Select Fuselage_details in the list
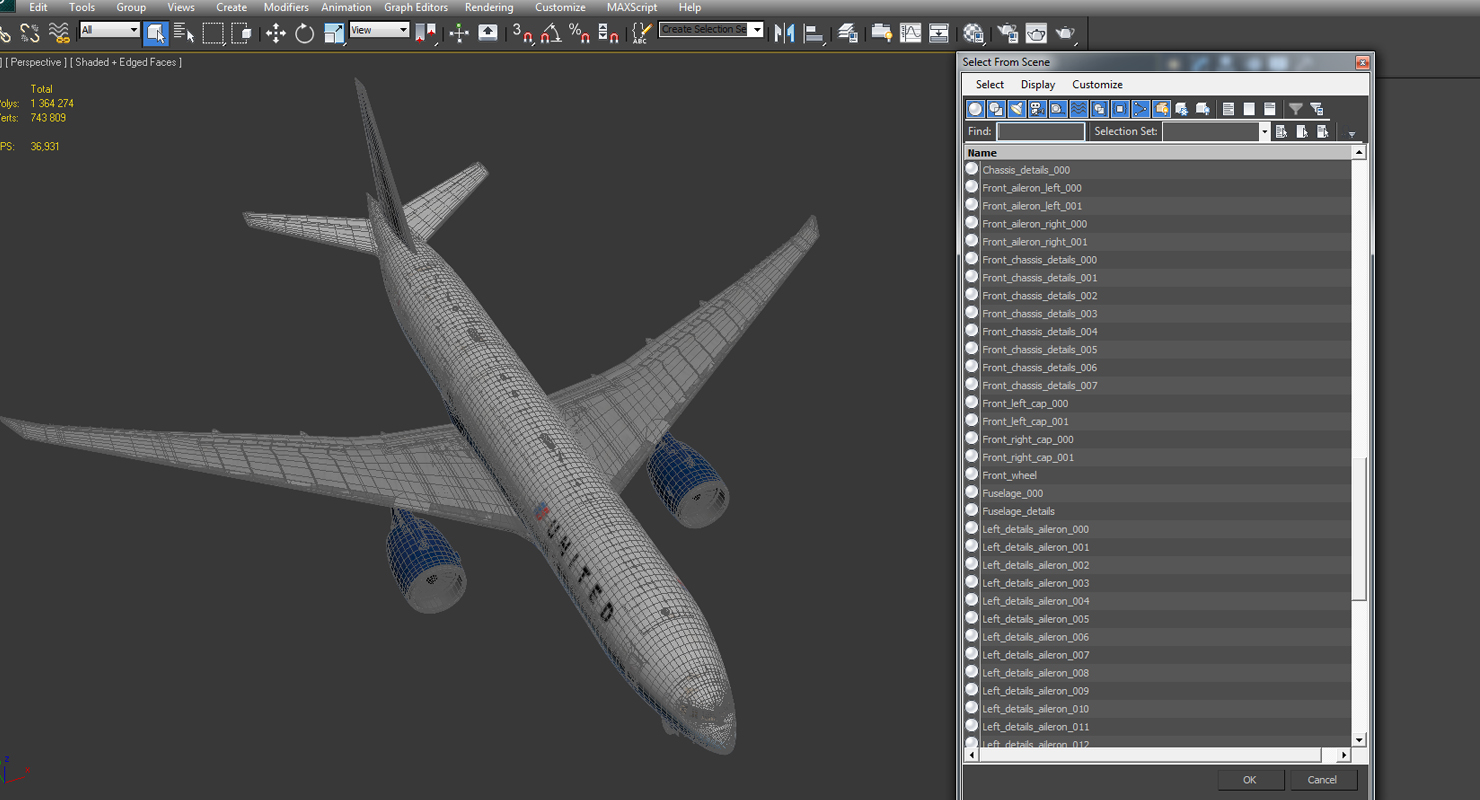The width and height of the screenshot is (1480, 800). pyautogui.click(x=1158, y=511)
